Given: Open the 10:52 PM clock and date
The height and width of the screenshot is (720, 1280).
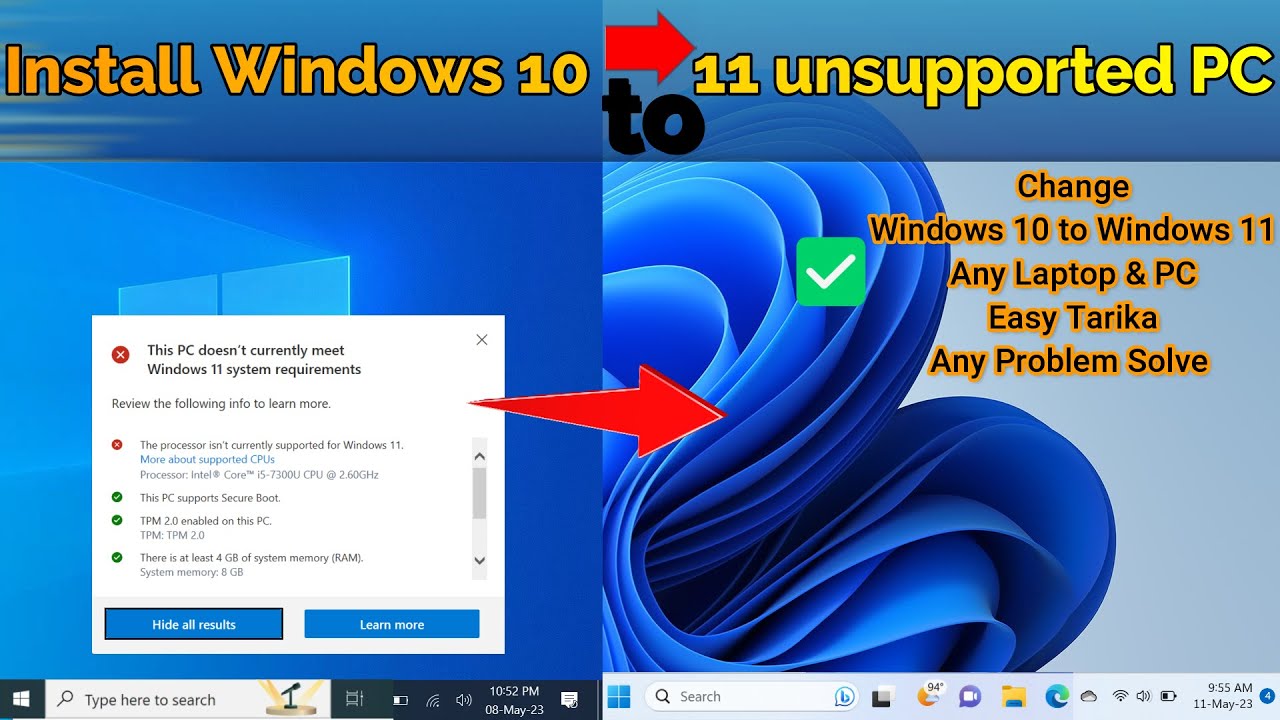Looking at the screenshot, I should [x=514, y=700].
